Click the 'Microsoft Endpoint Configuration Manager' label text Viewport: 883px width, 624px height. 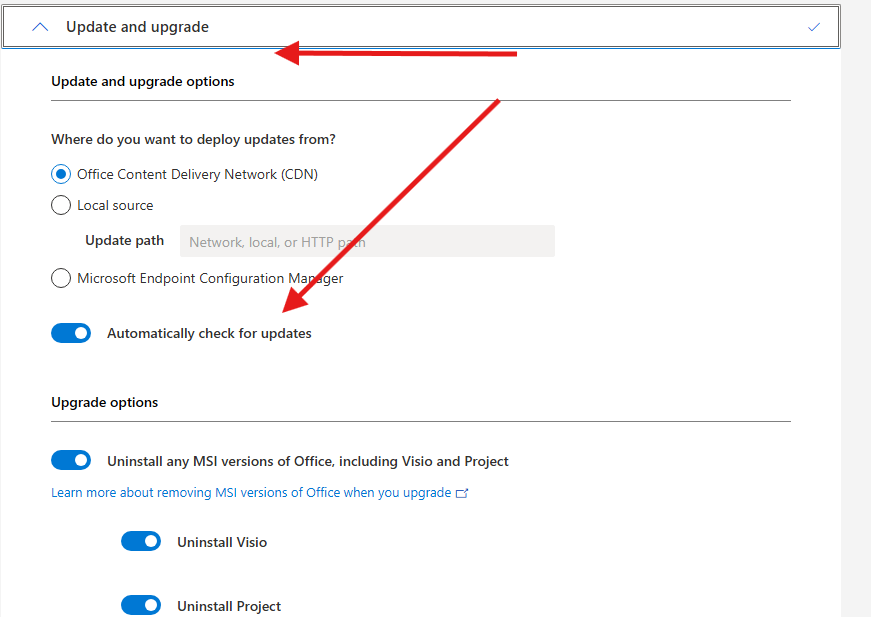pos(210,278)
